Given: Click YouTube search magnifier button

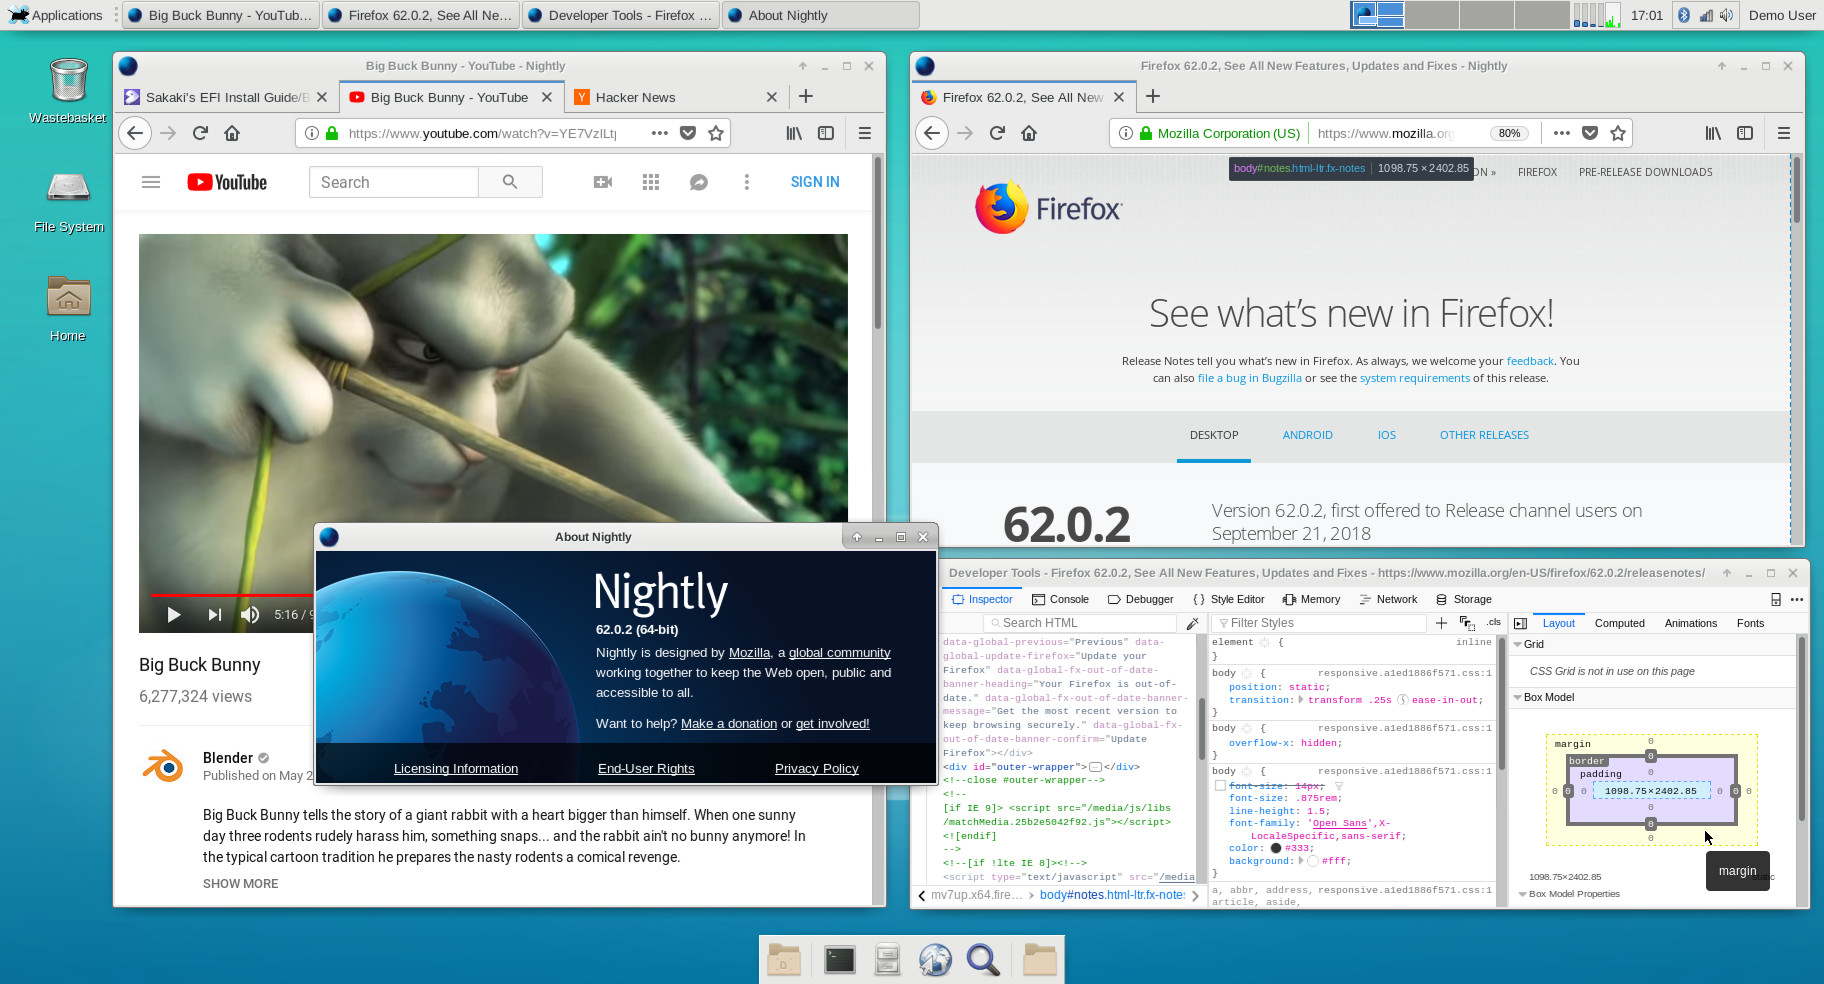Looking at the screenshot, I should (x=510, y=182).
